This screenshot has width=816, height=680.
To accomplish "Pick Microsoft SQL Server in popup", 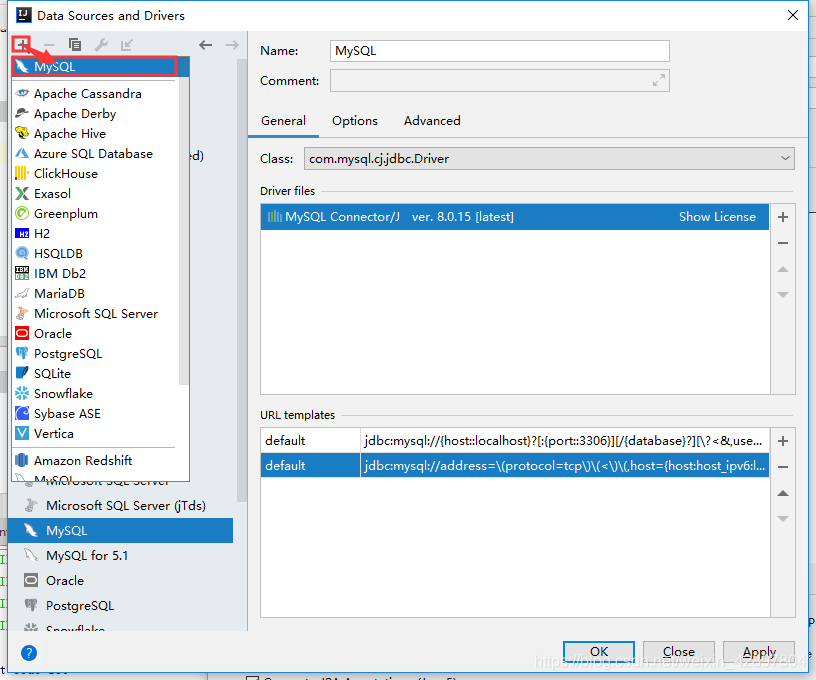I will [x=95, y=314].
